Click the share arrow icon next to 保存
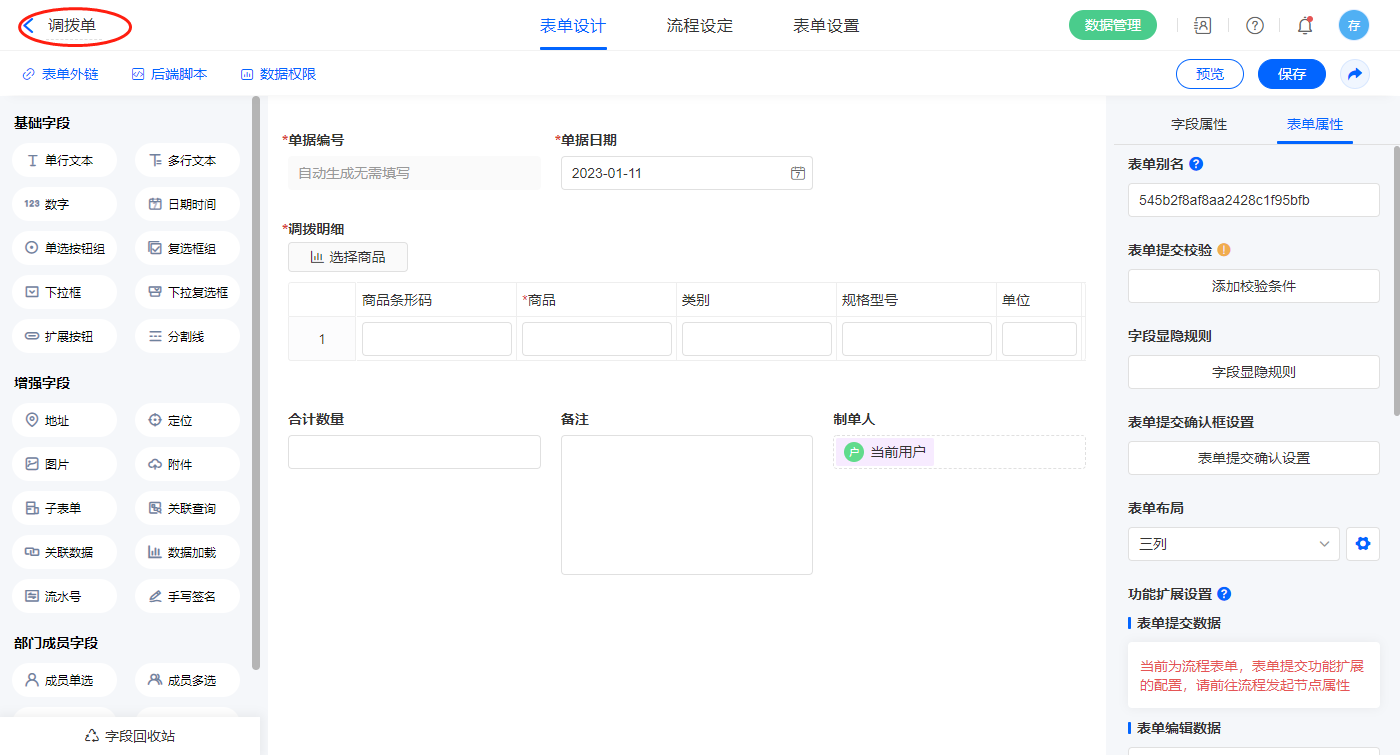The image size is (1400, 755). click(1355, 74)
